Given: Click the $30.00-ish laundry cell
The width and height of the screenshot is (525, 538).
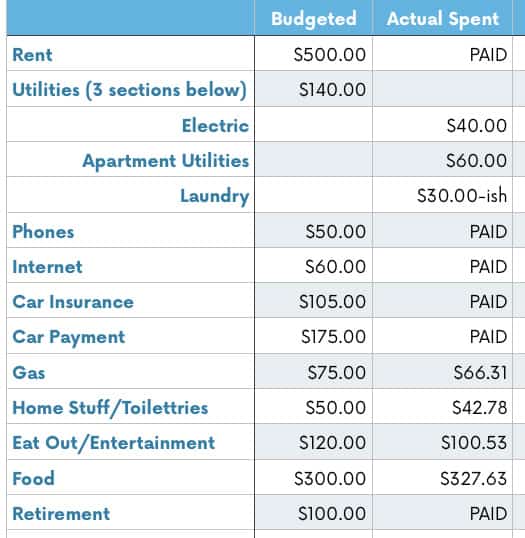Looking at the screenshot, I should tap(443, 195).
